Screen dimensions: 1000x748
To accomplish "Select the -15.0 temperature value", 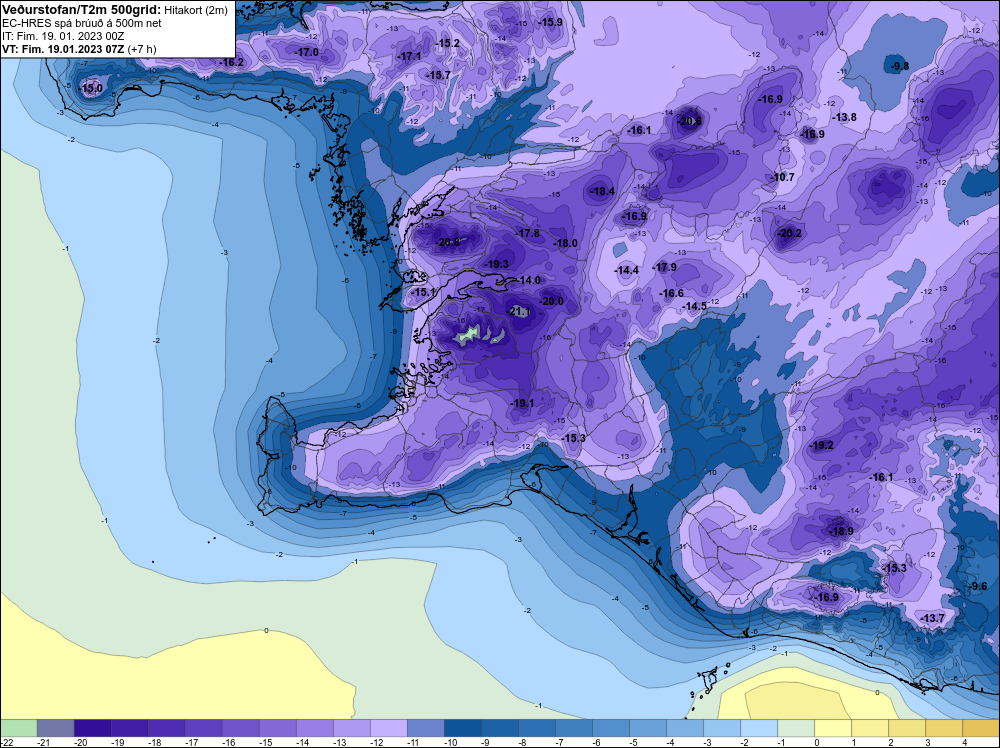I will pyautogui.click(x=91, y=88).
